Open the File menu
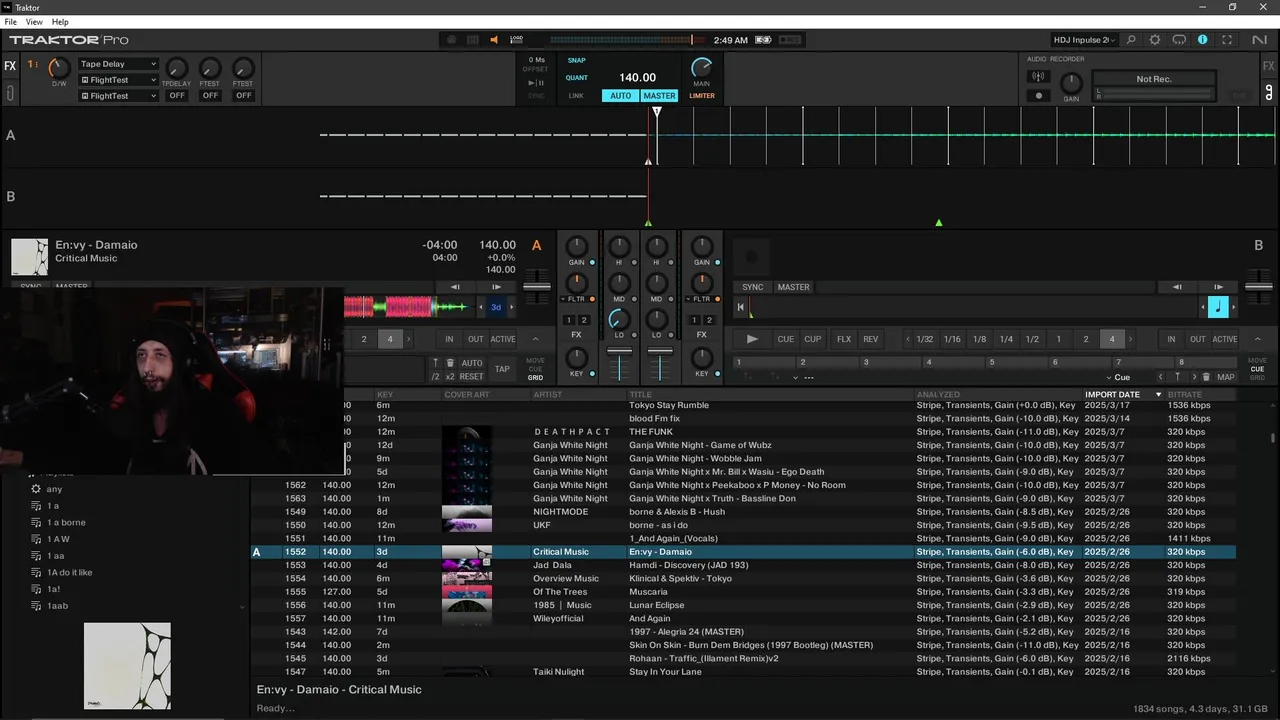Viewport: 1280px width, 720px height. 10,22
